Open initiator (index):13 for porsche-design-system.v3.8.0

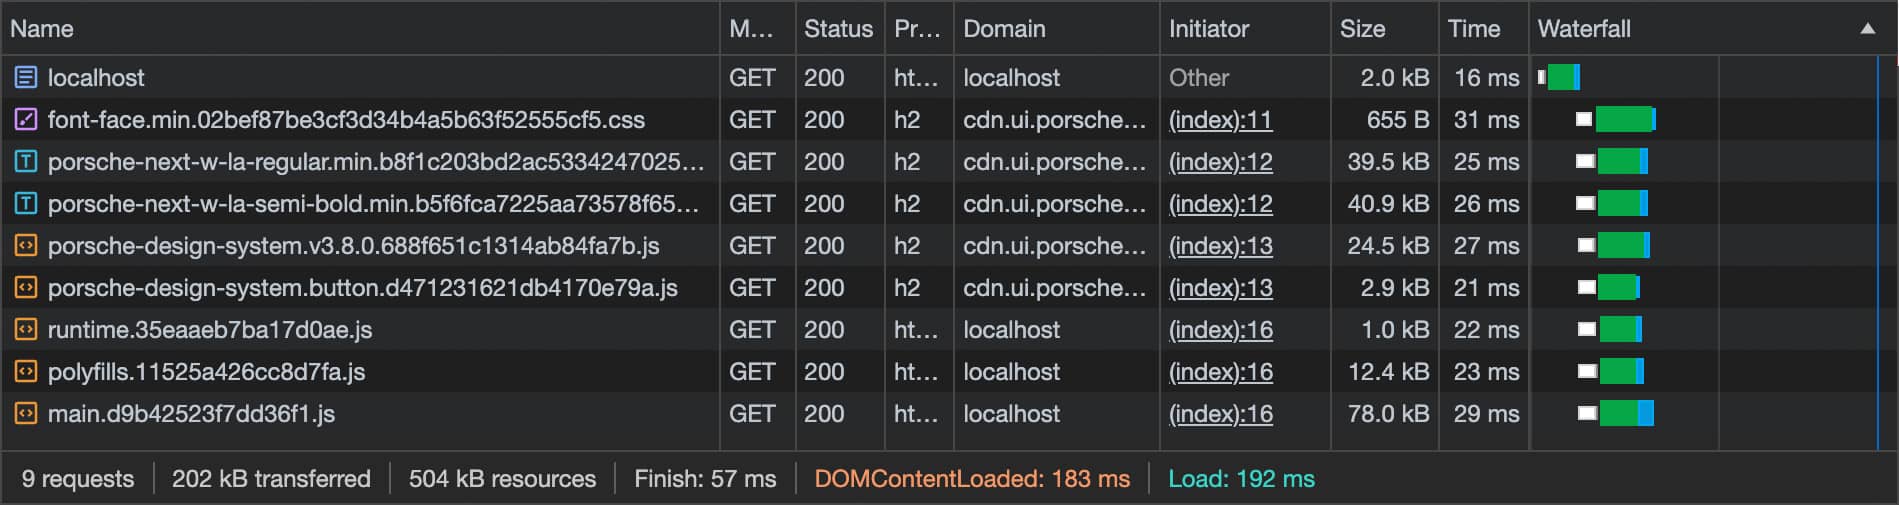point(1221,246)
